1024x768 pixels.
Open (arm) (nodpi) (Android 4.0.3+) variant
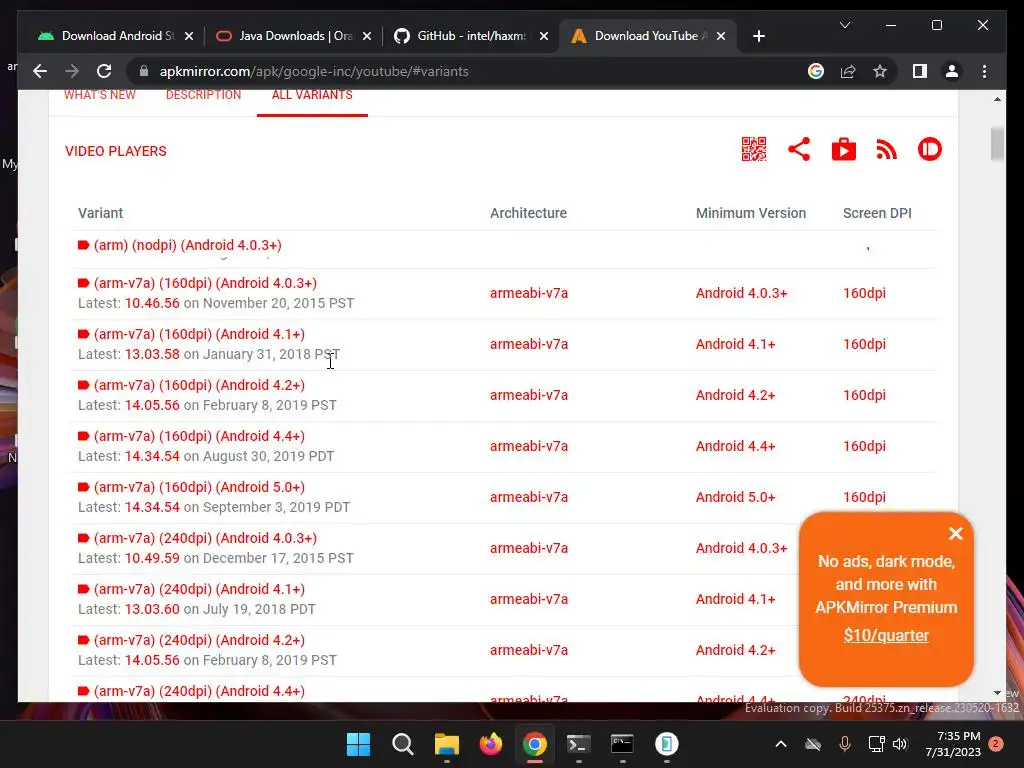click(x=187, y=246)
